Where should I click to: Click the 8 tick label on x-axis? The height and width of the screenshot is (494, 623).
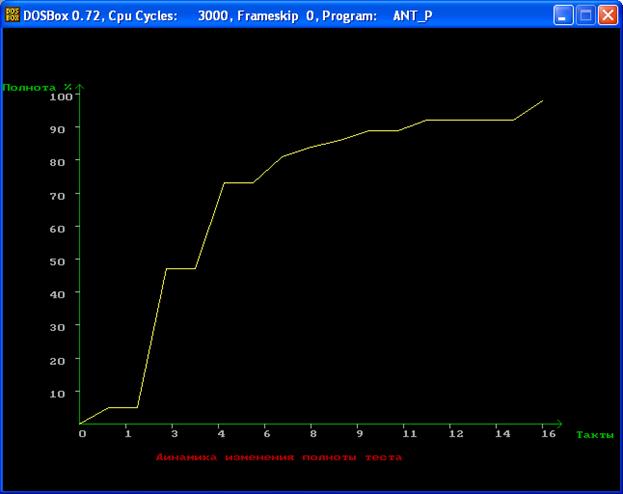tap(312, 434)
